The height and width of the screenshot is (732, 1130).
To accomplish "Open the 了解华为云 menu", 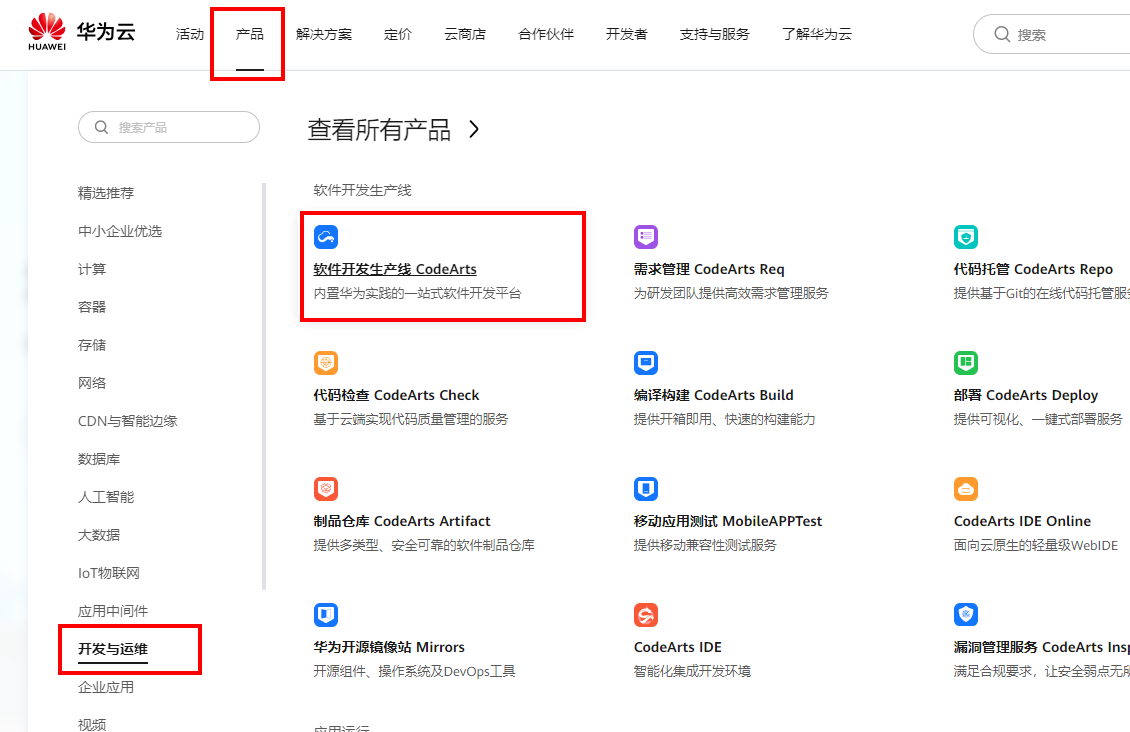I will 817,34.
